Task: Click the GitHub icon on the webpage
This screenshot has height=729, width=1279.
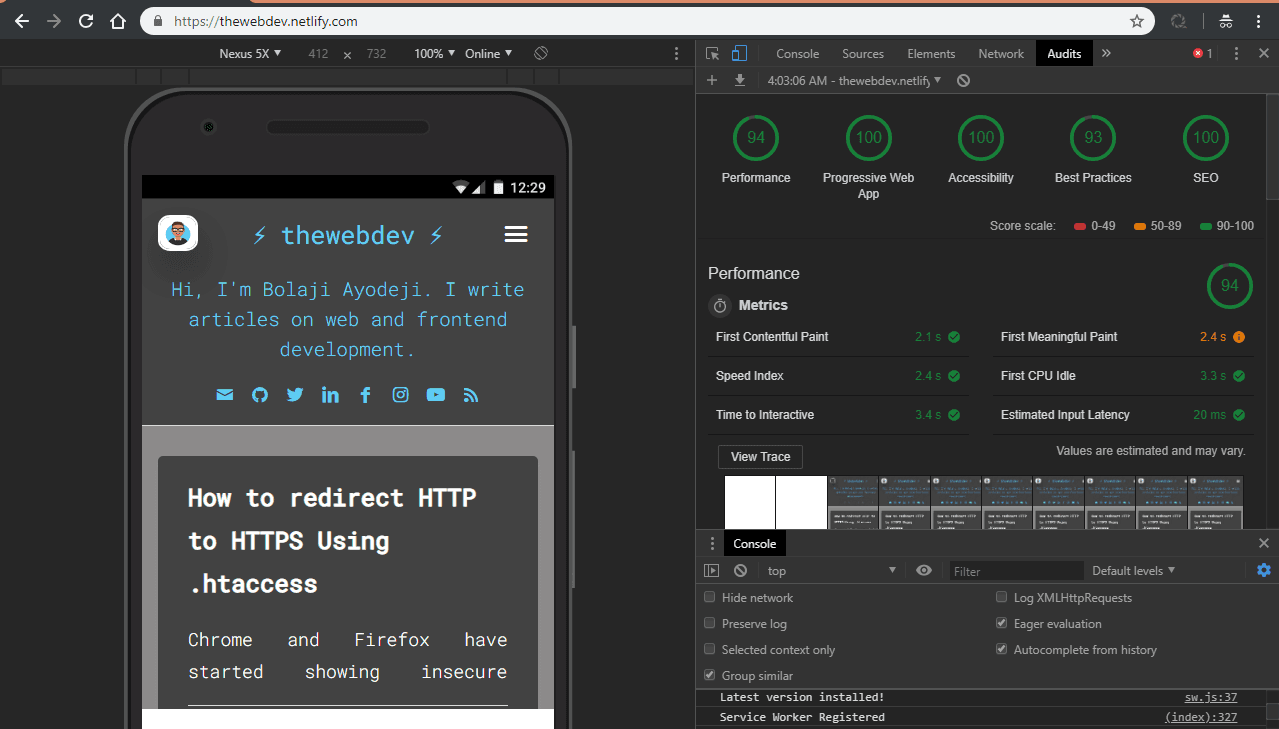Action: pyautogui.click(x=259, y=394)
